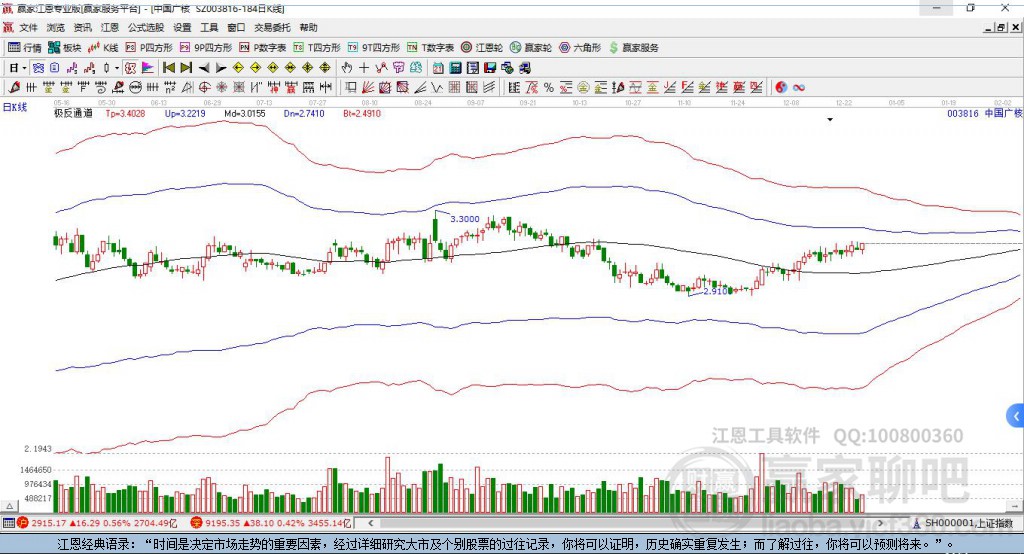Expand the candlestick style dropdown arrow
The height and width of the screenshot is (554, 1024).
pos(117,68)
